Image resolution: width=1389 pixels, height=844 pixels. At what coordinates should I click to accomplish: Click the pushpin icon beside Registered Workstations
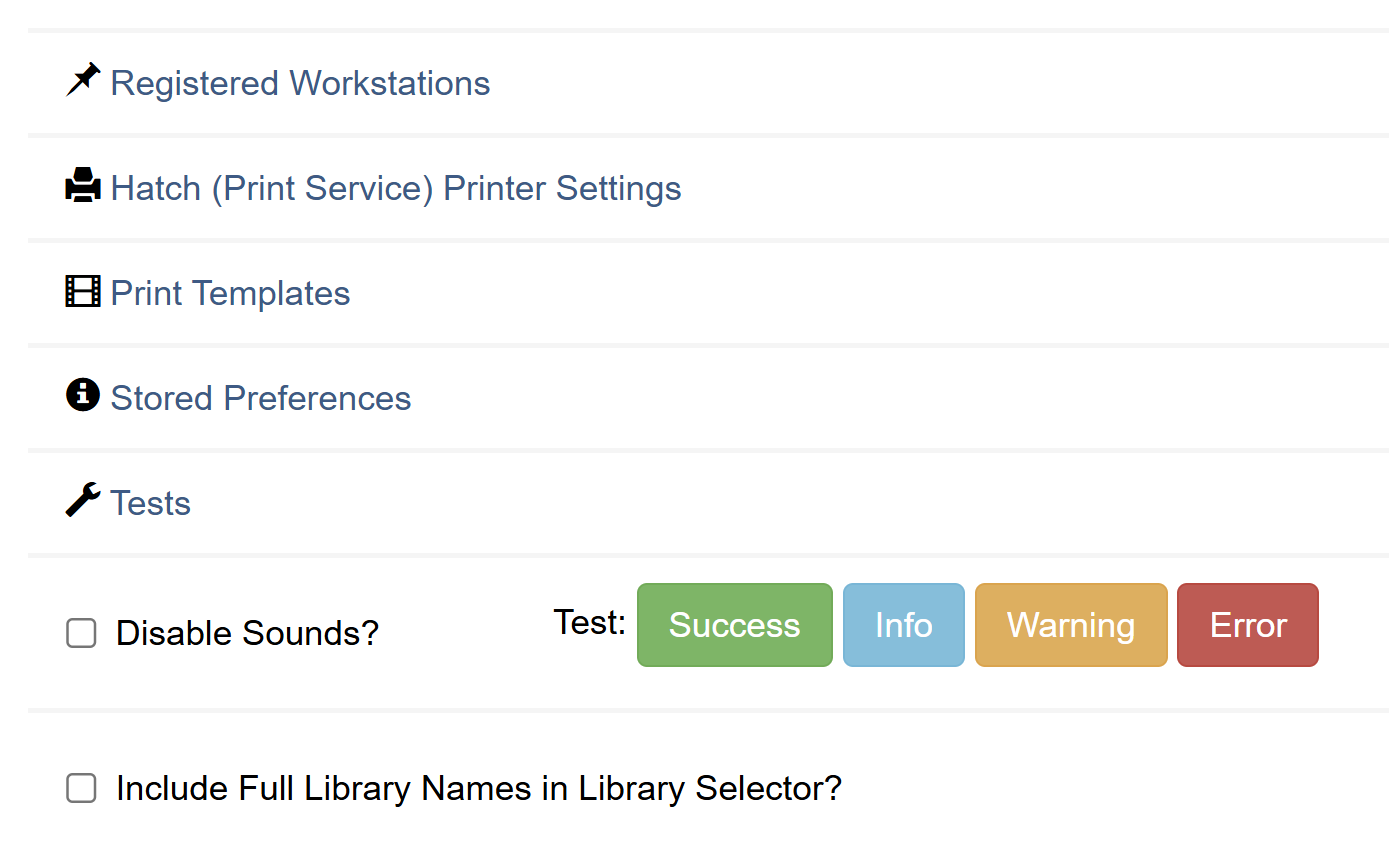tap(83, 80)
